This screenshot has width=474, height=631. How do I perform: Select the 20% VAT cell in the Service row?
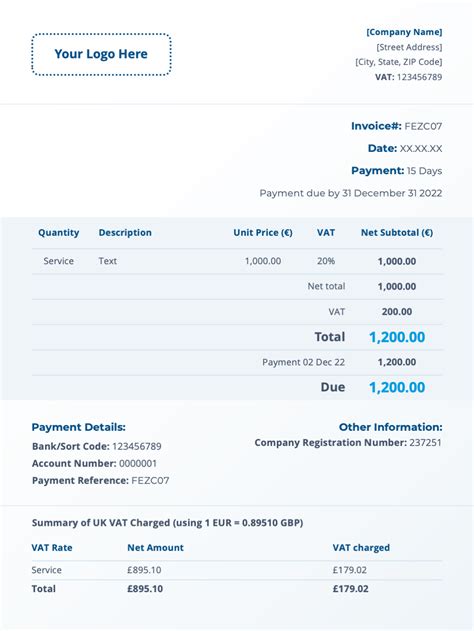tap(326, 261)
